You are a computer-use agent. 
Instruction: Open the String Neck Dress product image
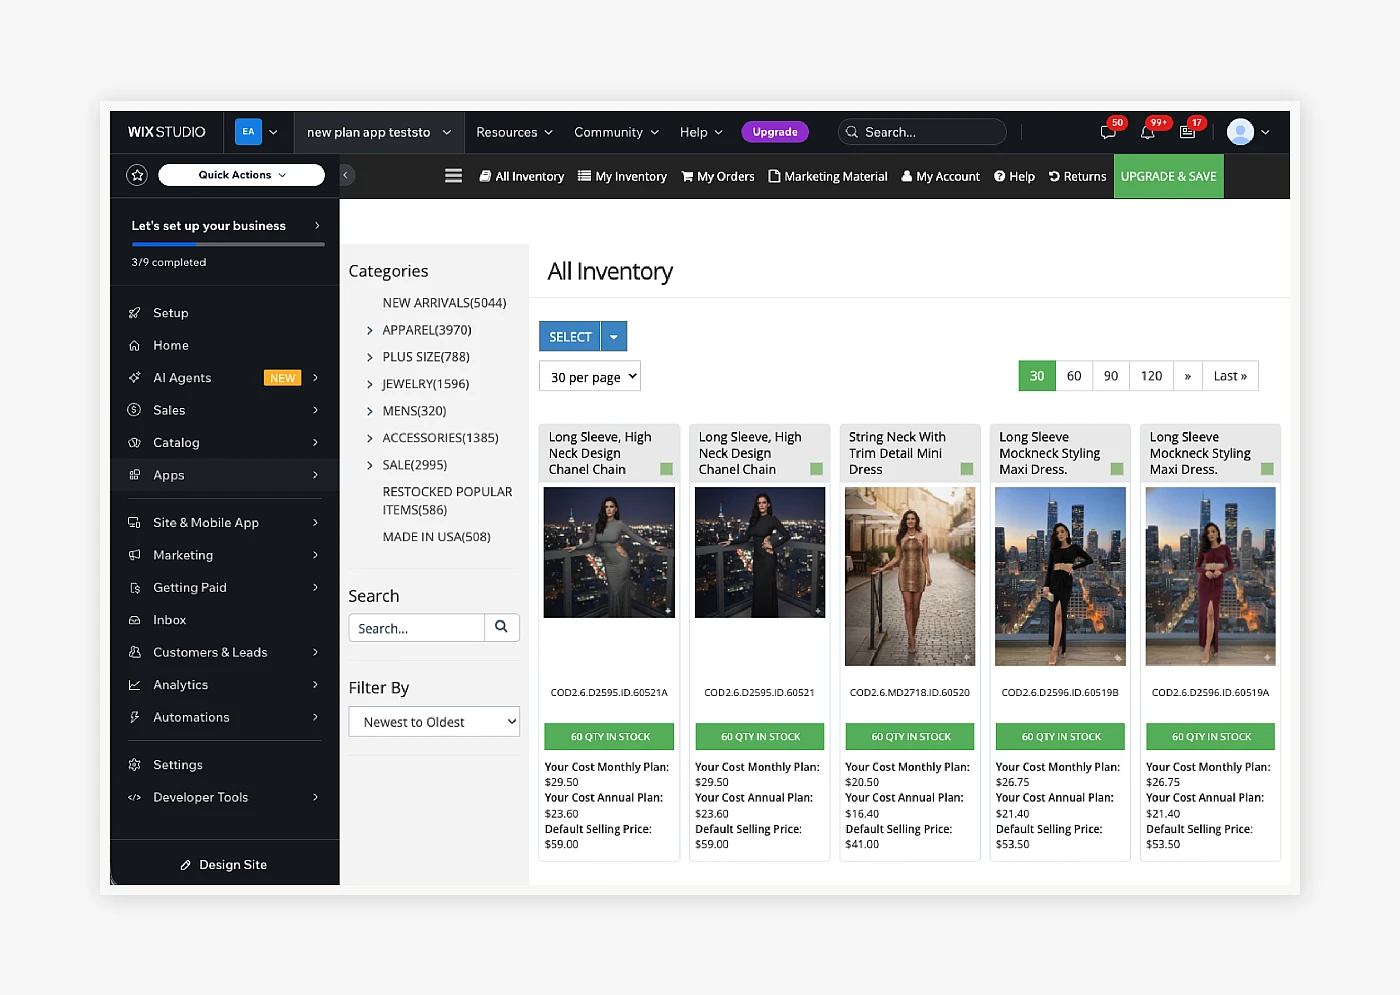click(910, 576)
